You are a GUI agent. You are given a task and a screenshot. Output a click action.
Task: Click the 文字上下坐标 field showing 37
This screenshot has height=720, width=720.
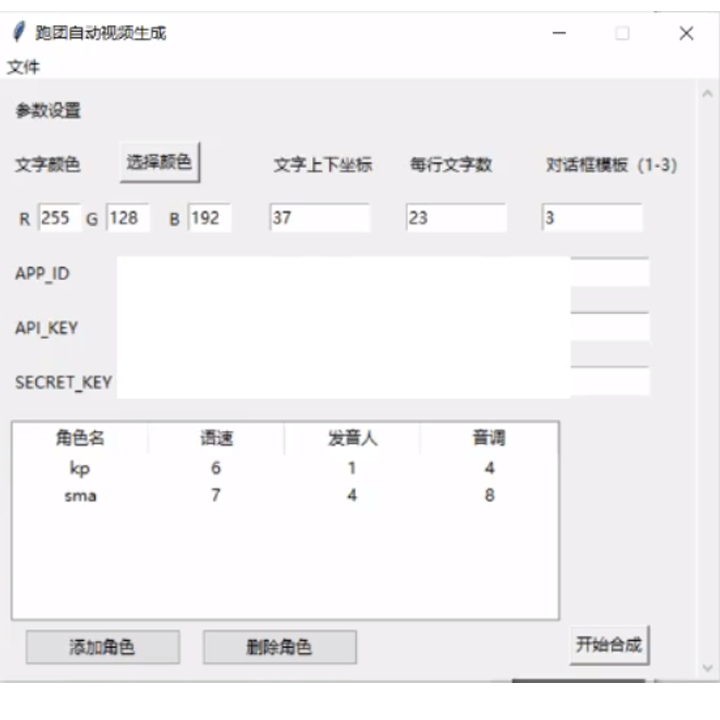tap(320, 218)
